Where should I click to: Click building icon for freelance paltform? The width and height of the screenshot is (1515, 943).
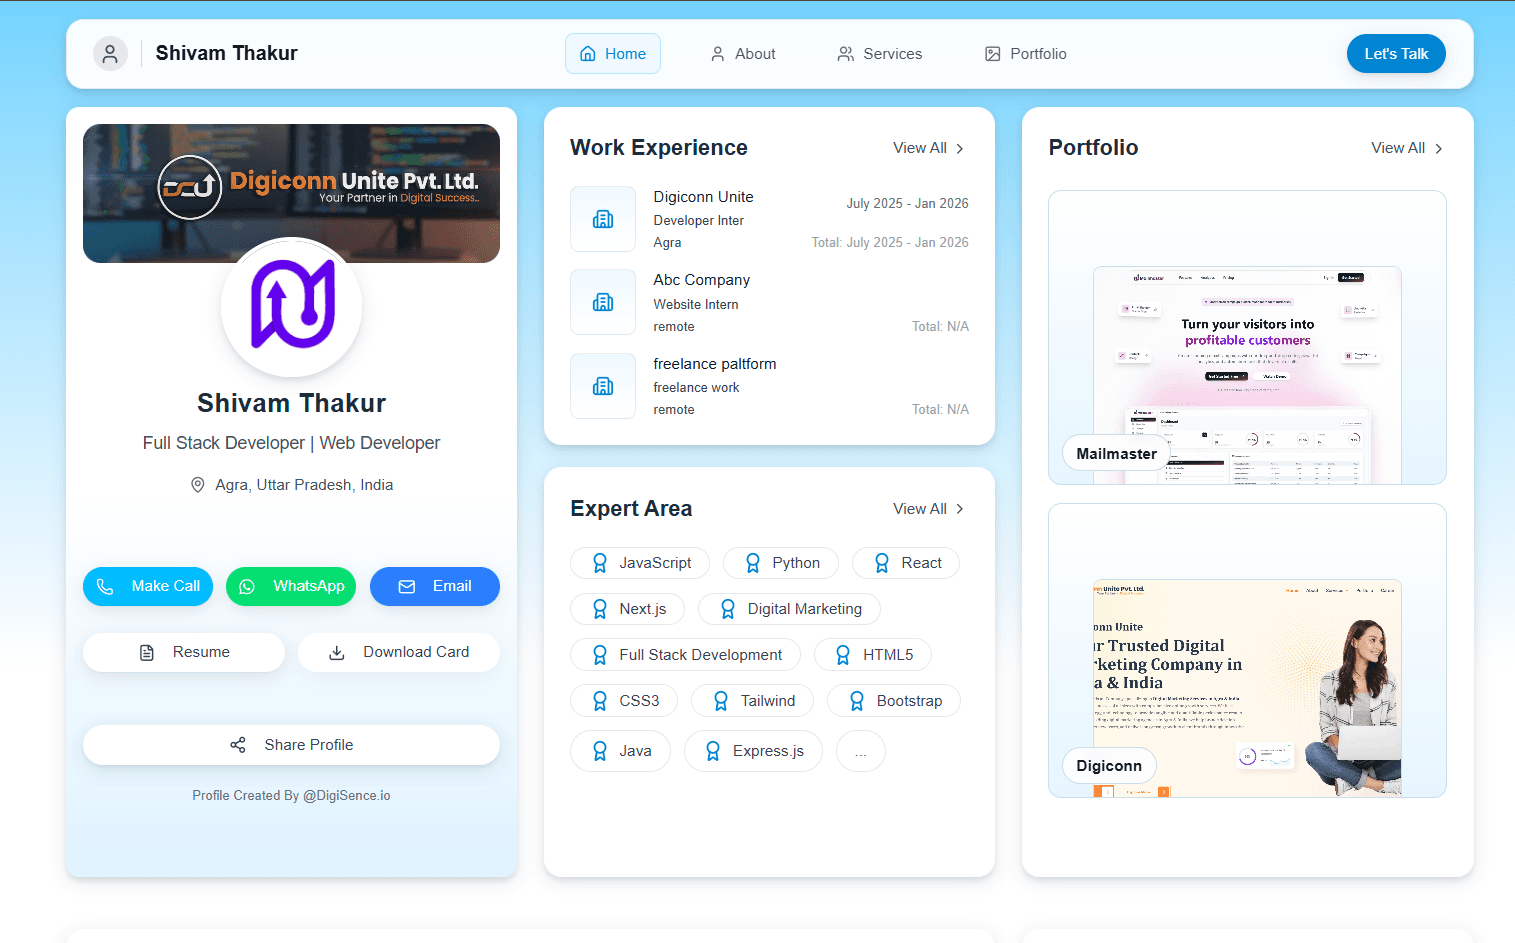(603, 386)
